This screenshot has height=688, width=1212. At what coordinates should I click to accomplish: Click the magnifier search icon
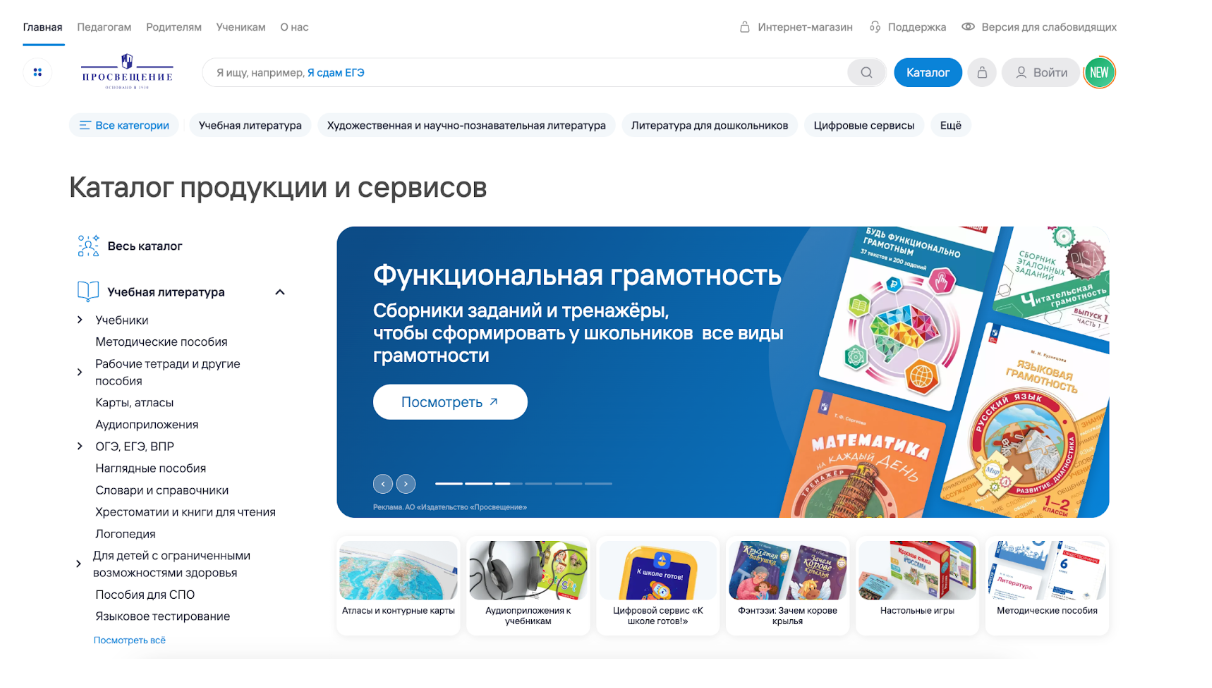(866, 72)
